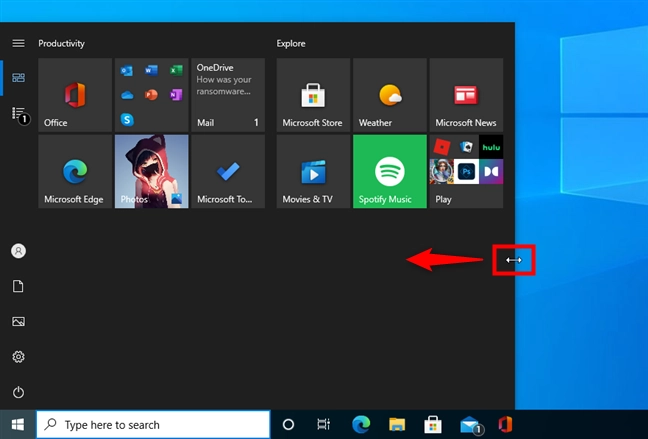Open the Weather tile

click(390, 95)
